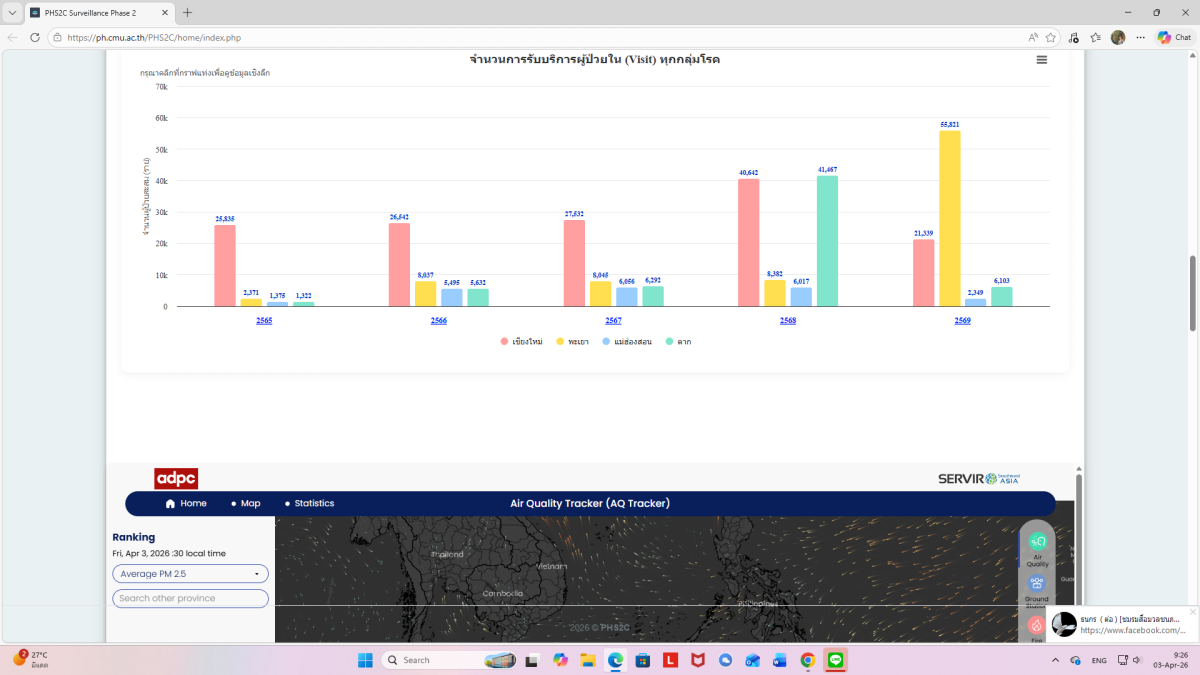
Task: Open the Read aloud icon in address bar
Action: (x=1032, y=37)
